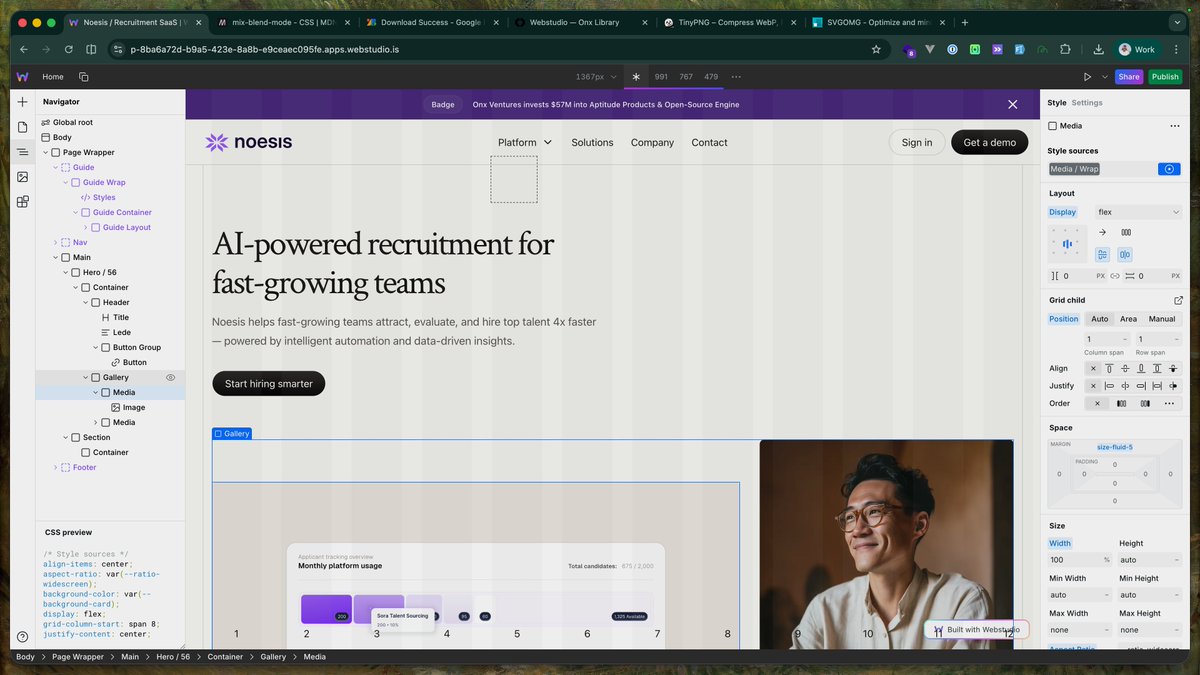Open the help icon at sidebar bottom
Viewport: 1200px width, 675px height.
coord(22,636)
